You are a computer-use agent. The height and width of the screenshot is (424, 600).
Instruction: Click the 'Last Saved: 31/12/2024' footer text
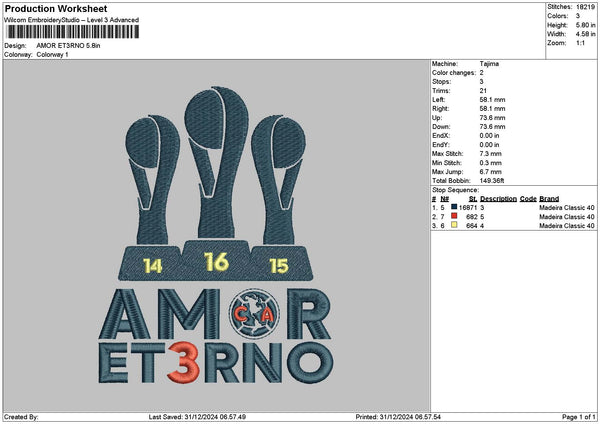click(197, 417)
